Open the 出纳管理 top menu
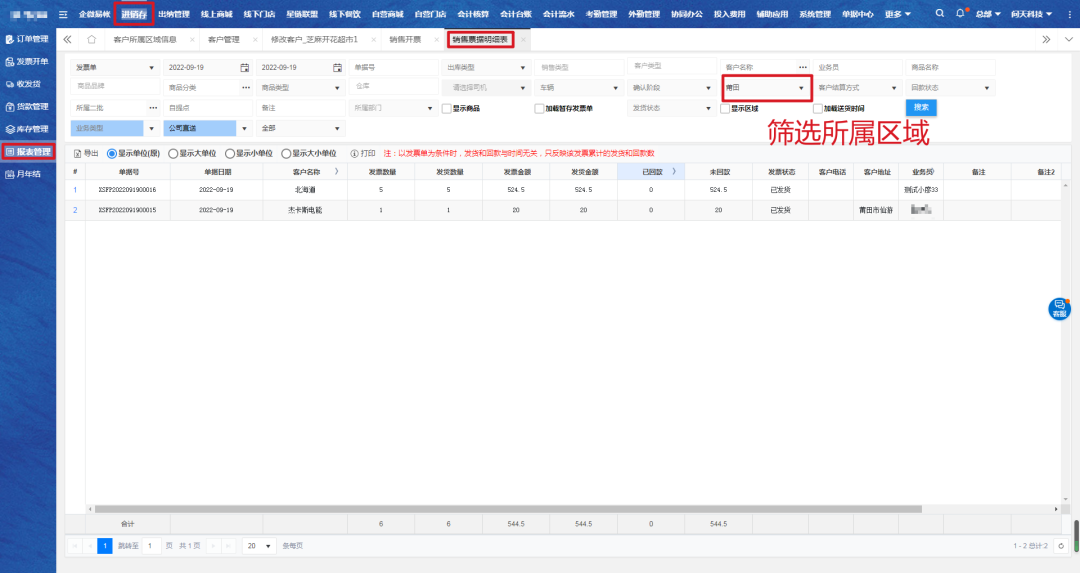Image resolution: width=1080 pixels, height=573 pixels. (x=173, y=15)
